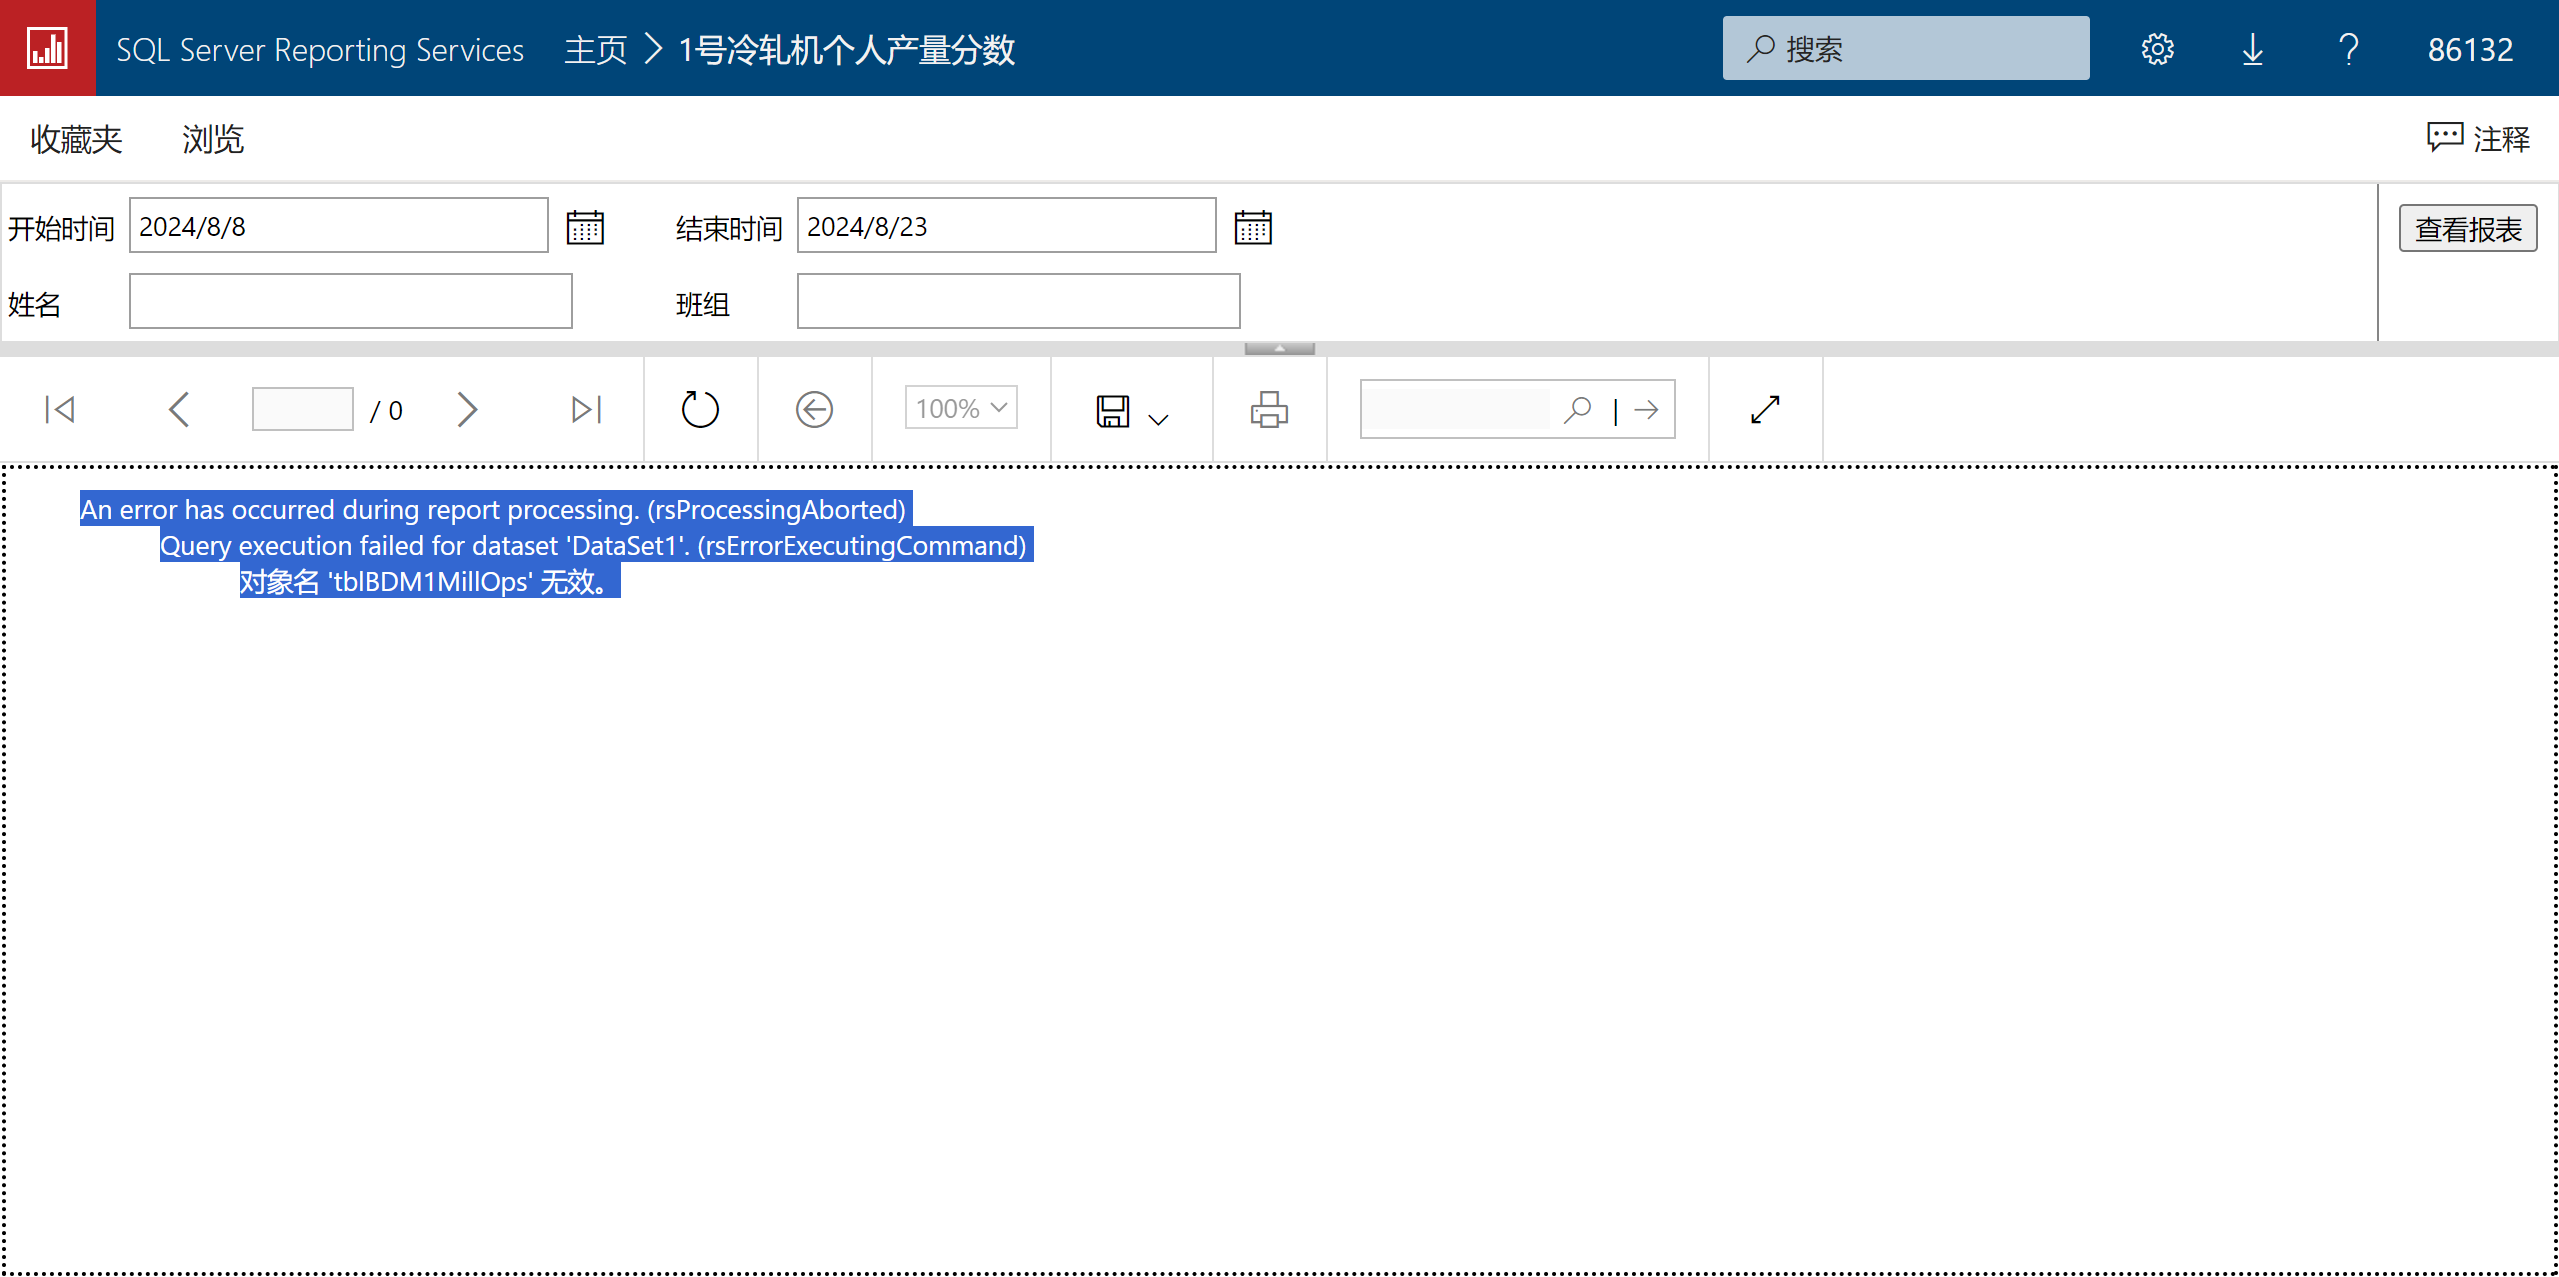This screenshot has height=1277, width=2559.
Task: Open the 收藏夹 tab
Action: pos(76,139)
